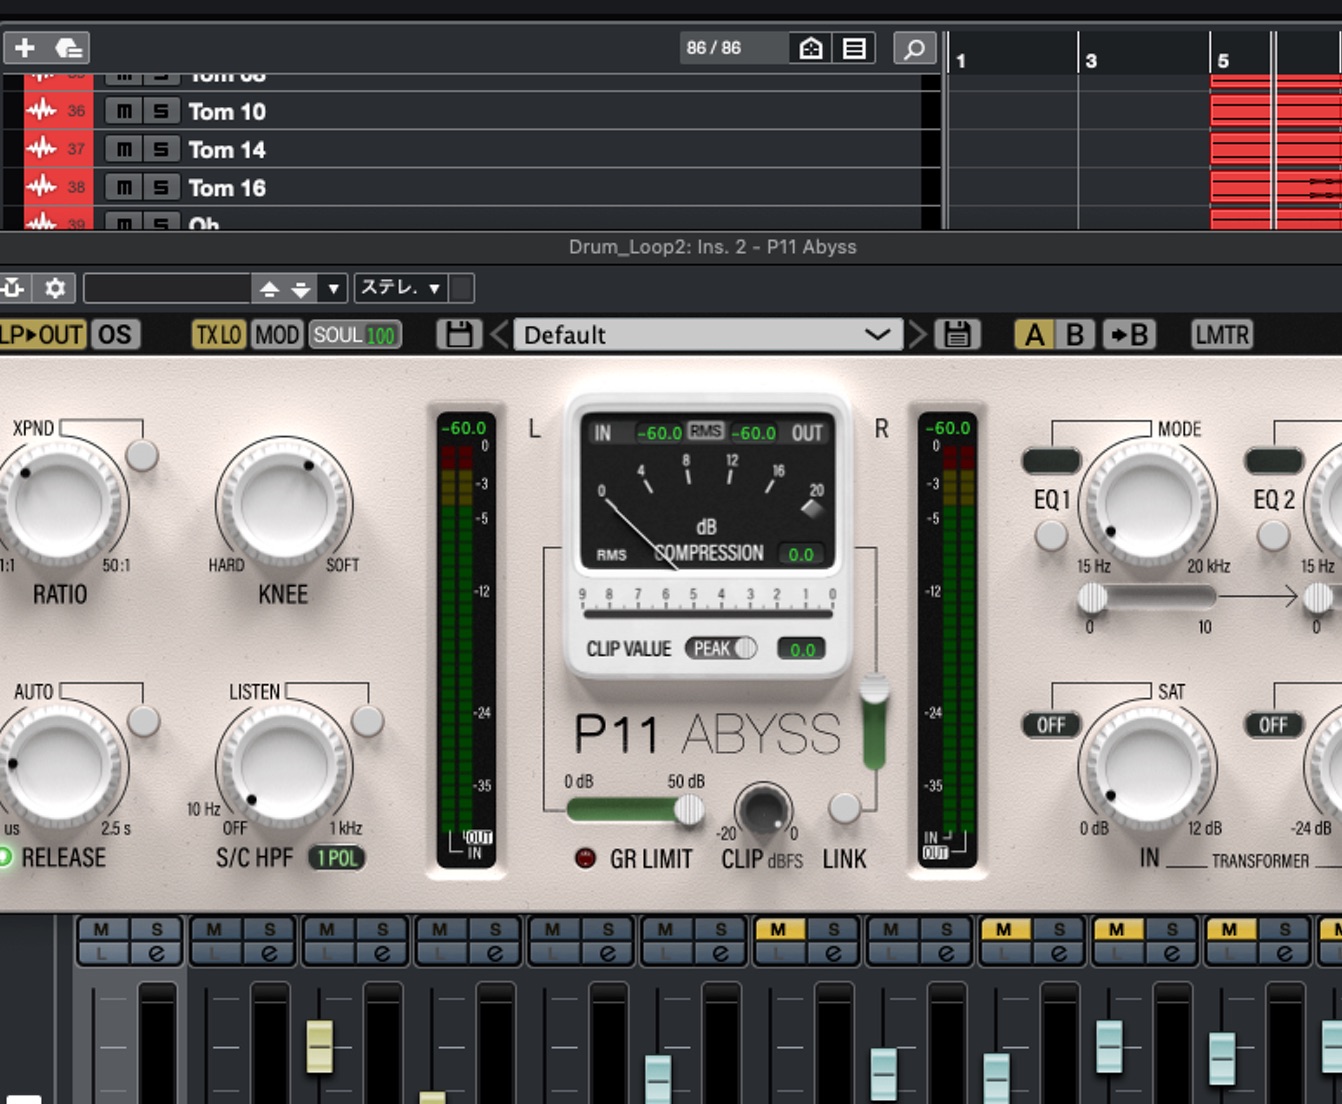Select the Tom 14 track name
This screenshot has width=1342, height=1104.
pyautogui.click(x=227, y=149)
